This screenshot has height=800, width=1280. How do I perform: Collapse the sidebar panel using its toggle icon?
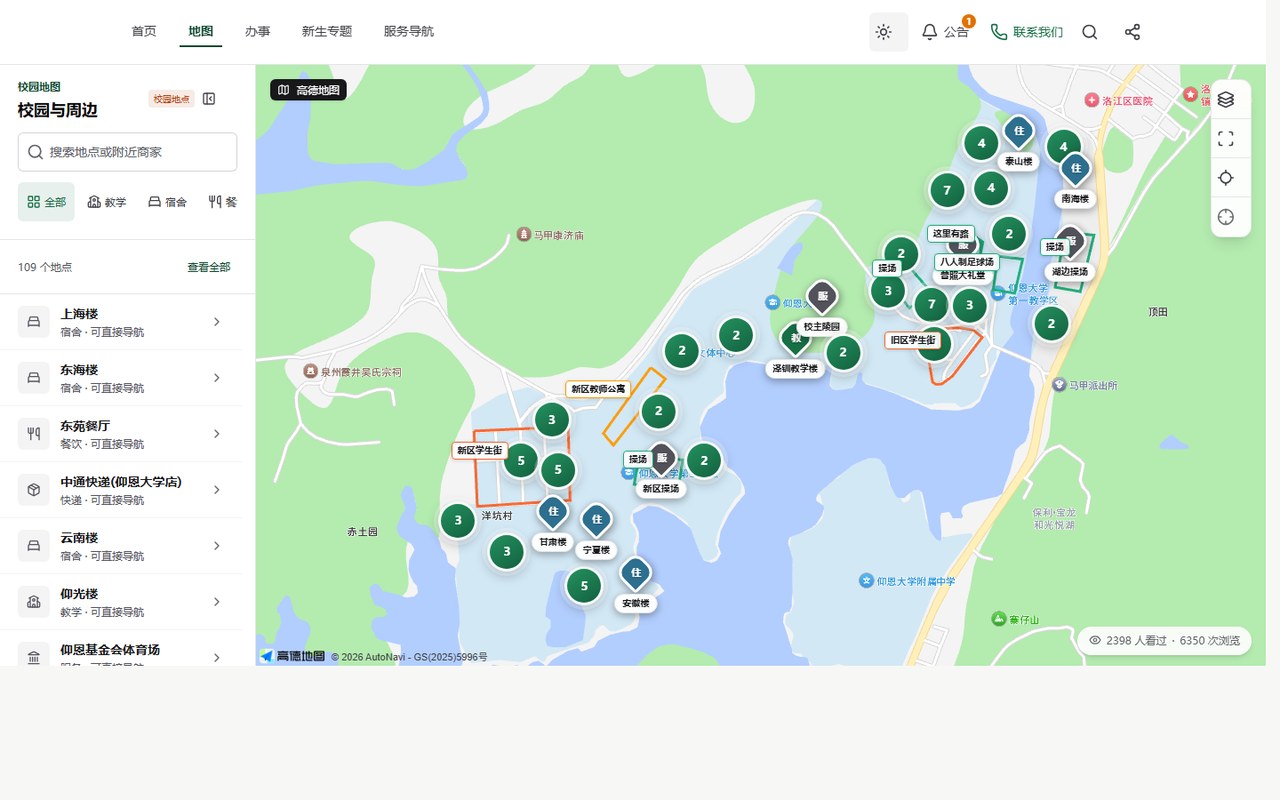click(x=209, y=98)
